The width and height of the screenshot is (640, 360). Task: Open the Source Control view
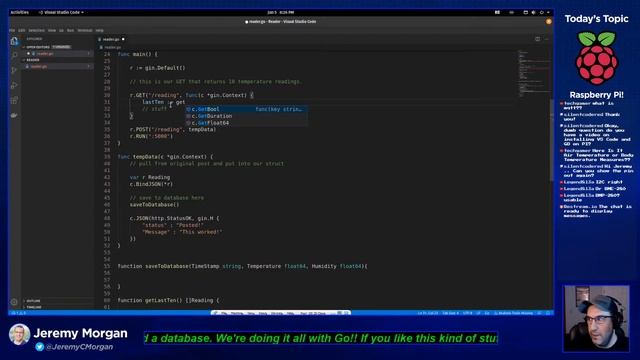14,70
